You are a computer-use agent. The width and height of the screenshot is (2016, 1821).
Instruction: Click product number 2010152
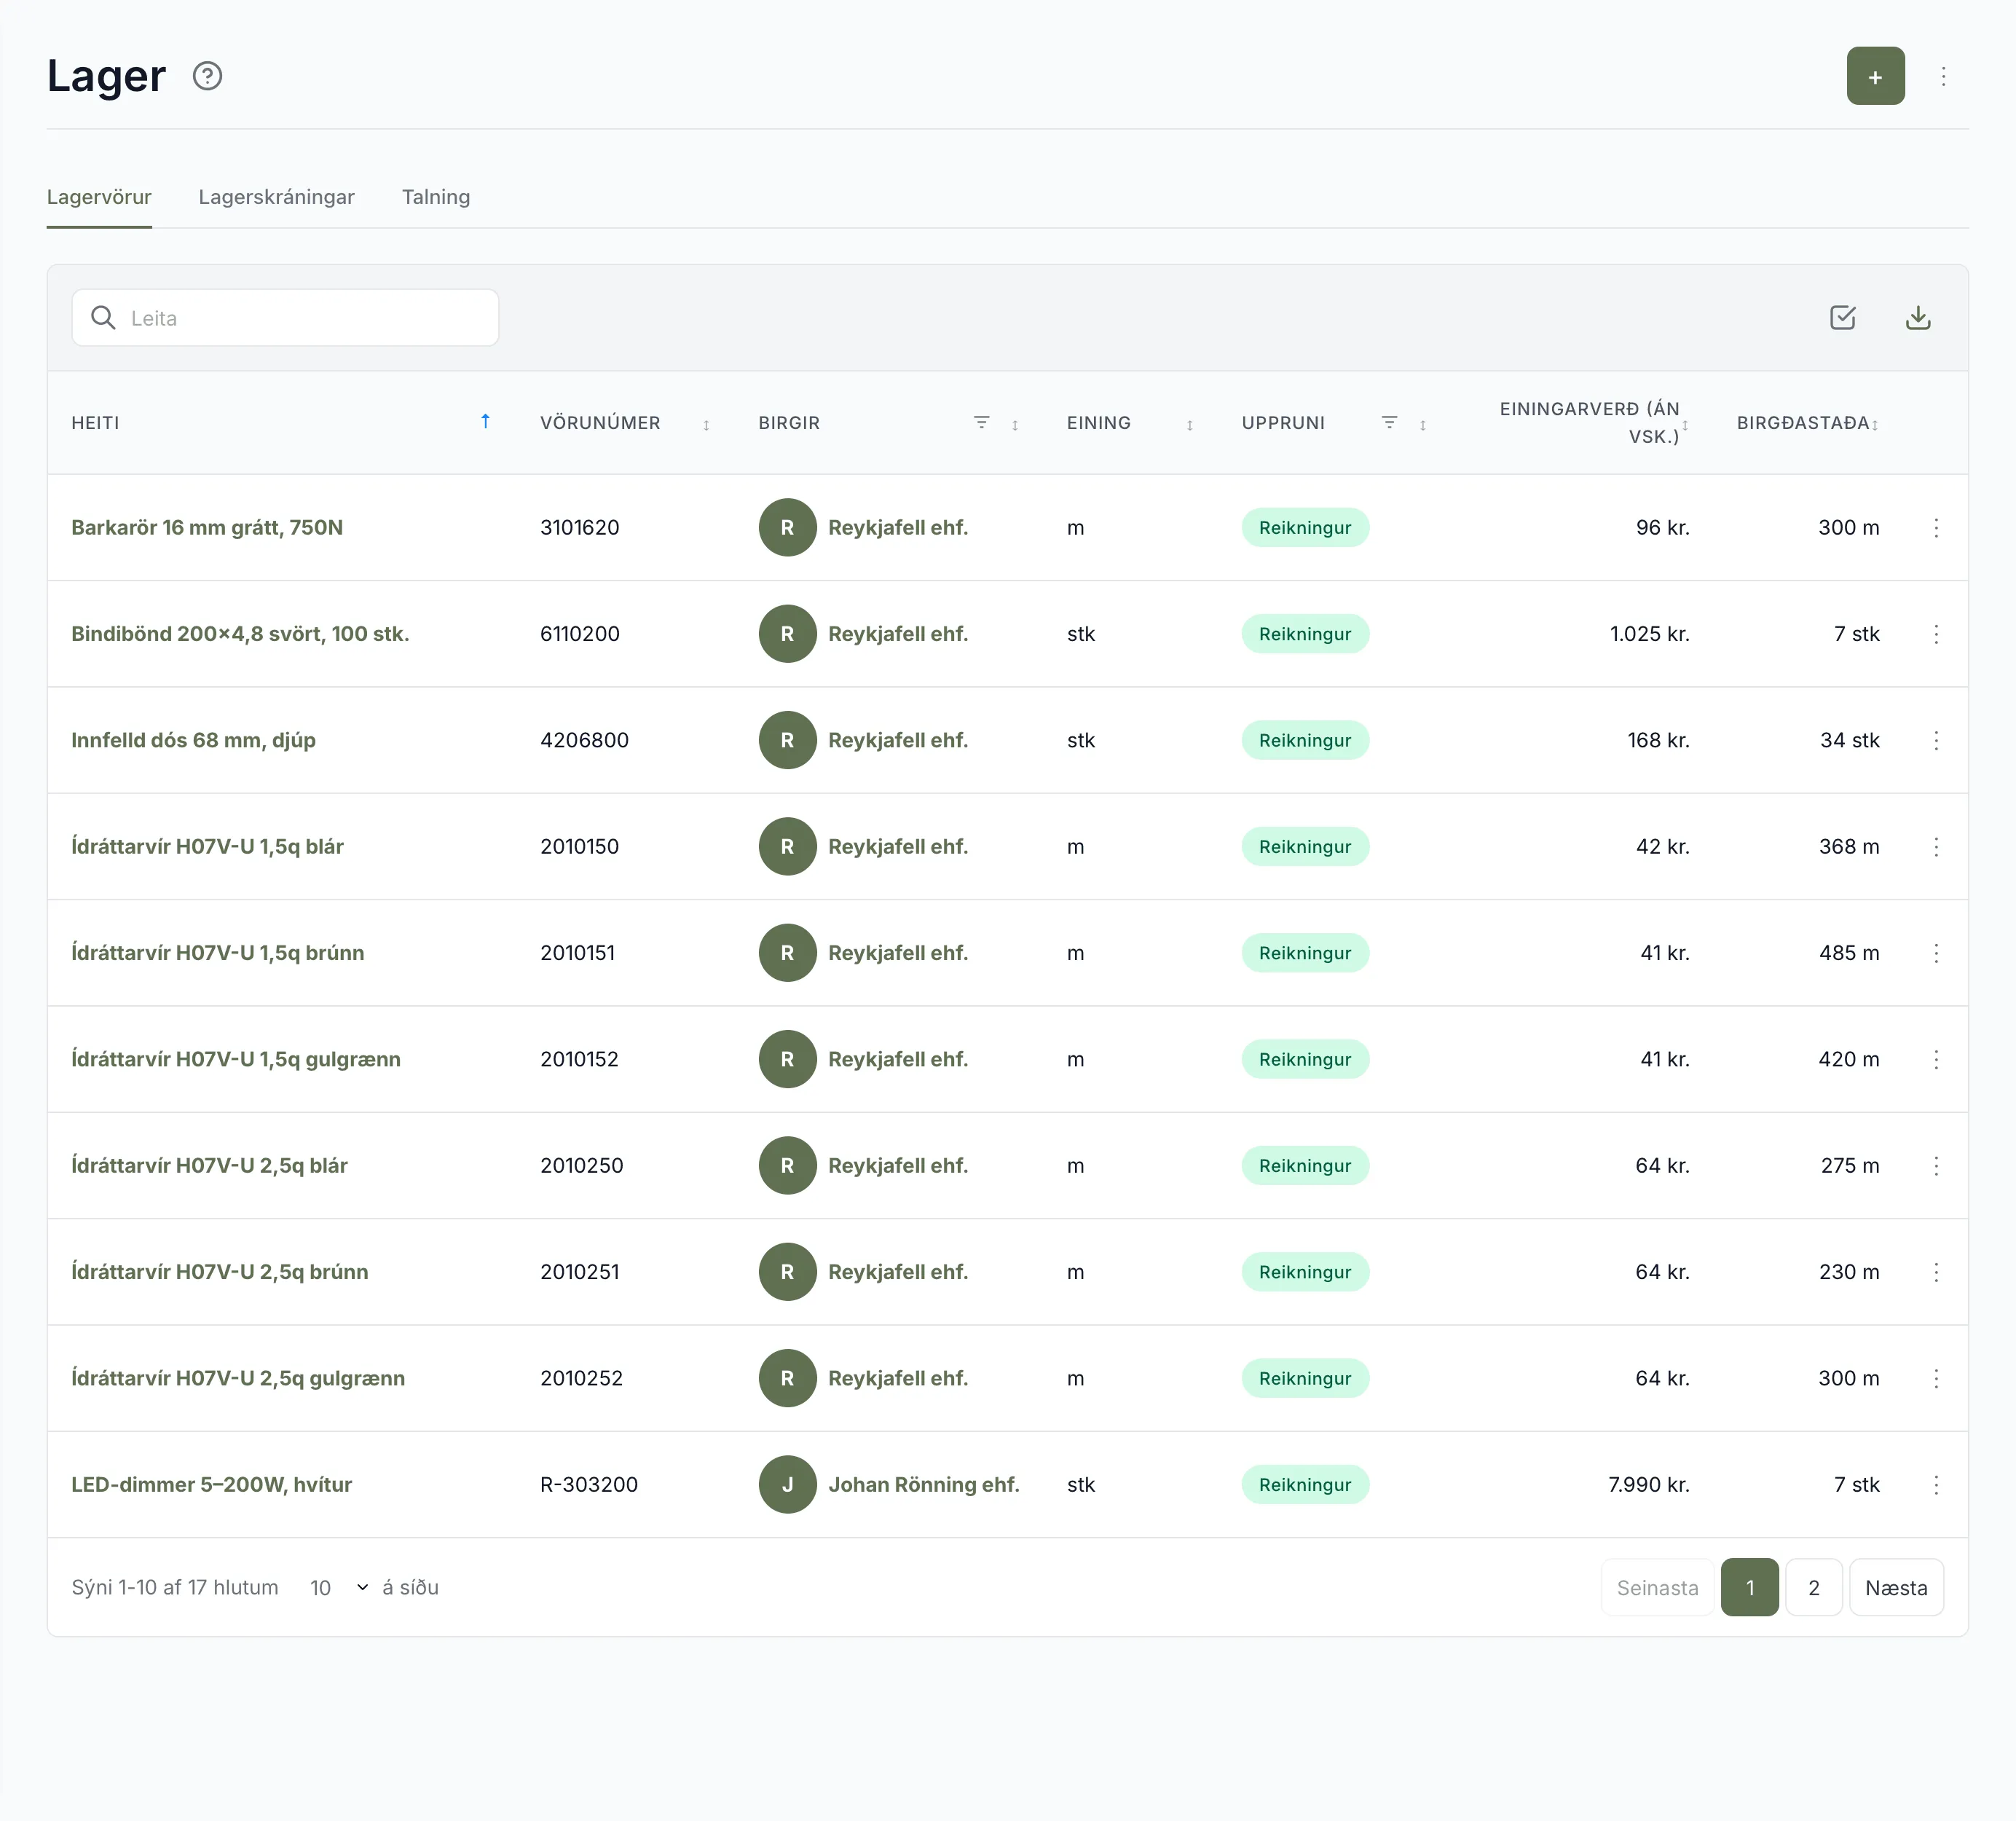point(579,1059)
